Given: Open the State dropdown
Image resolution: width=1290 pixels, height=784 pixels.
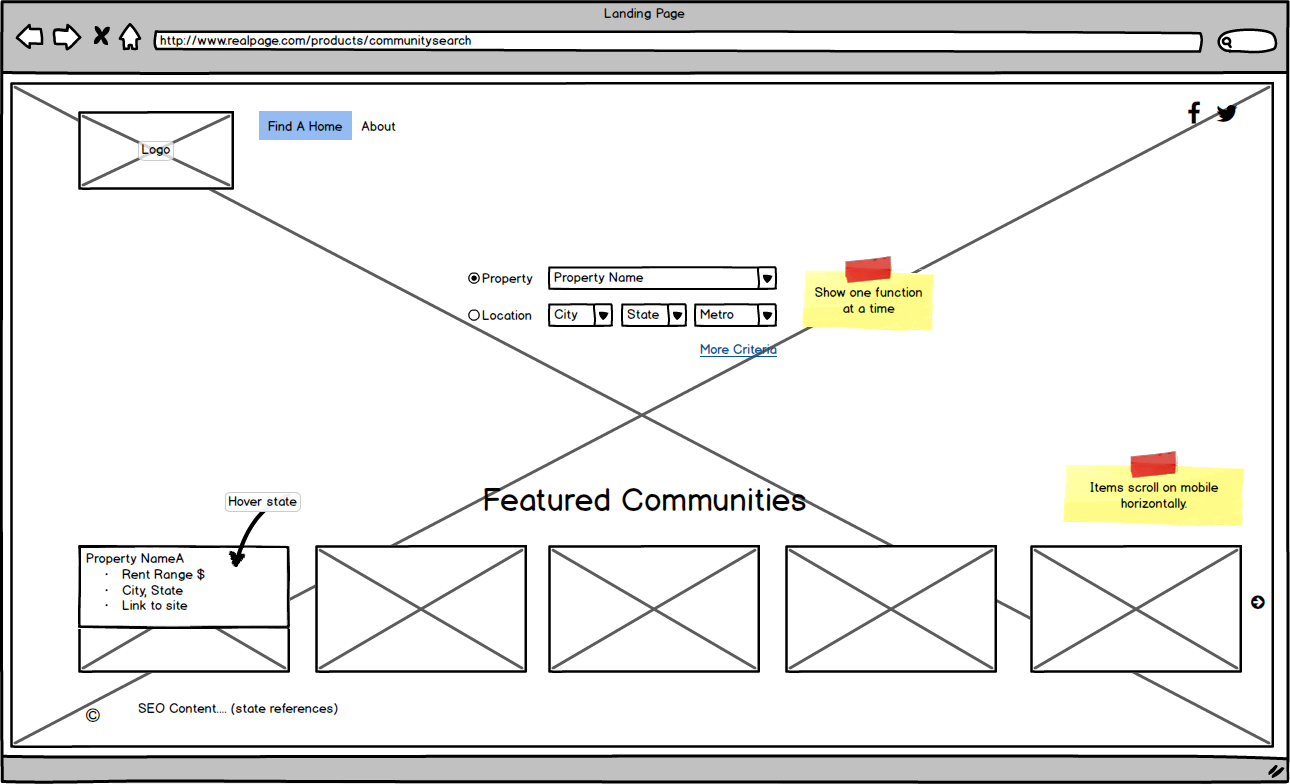Looking at the screenshot, I should coord(678,315).
